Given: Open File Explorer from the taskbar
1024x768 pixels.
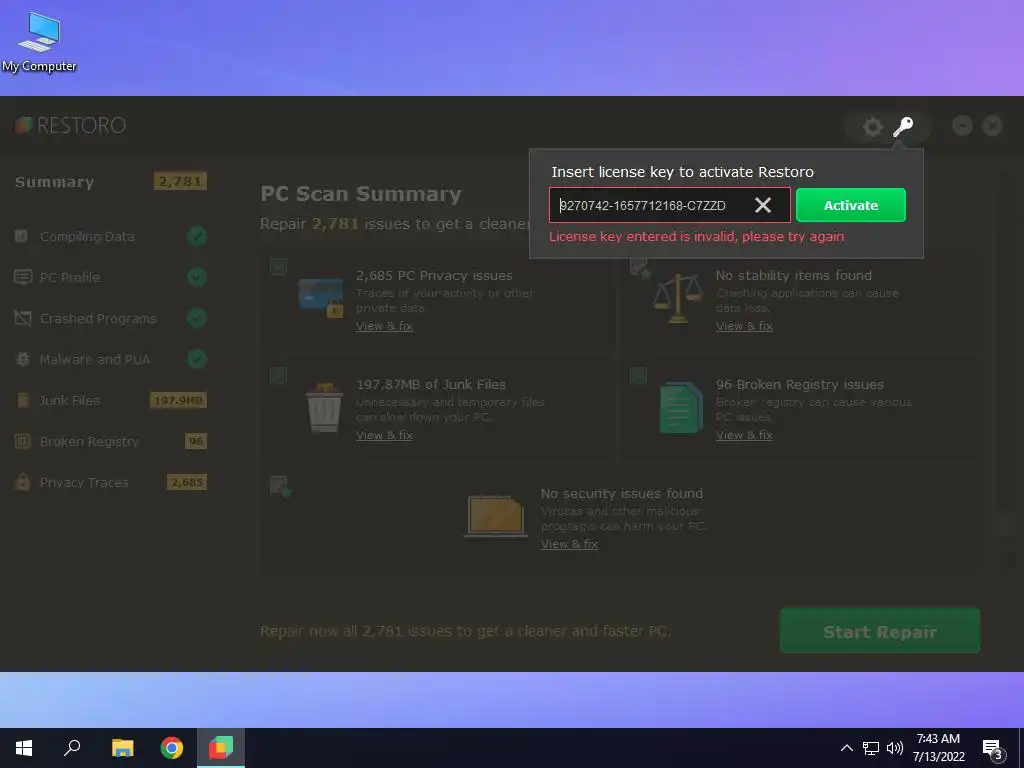Looking at the screenshot, I should click(x=122, y=748).
